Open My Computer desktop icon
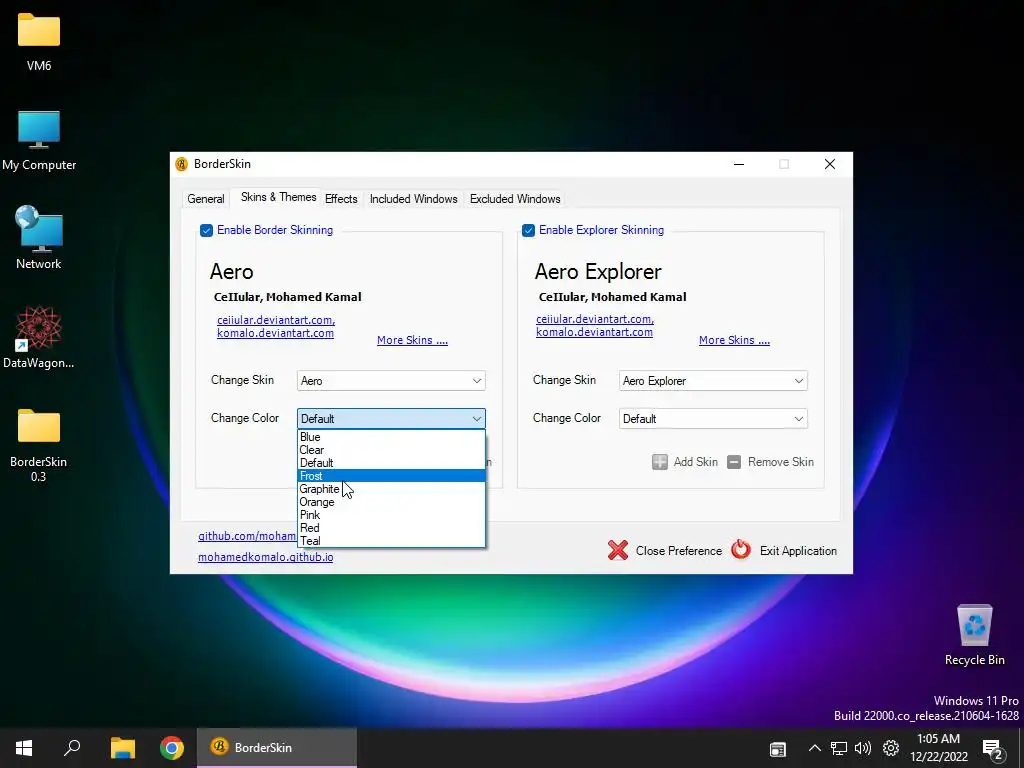This screenshot has height=768, width=1024. pyautogui.click(x=39, y=140)
